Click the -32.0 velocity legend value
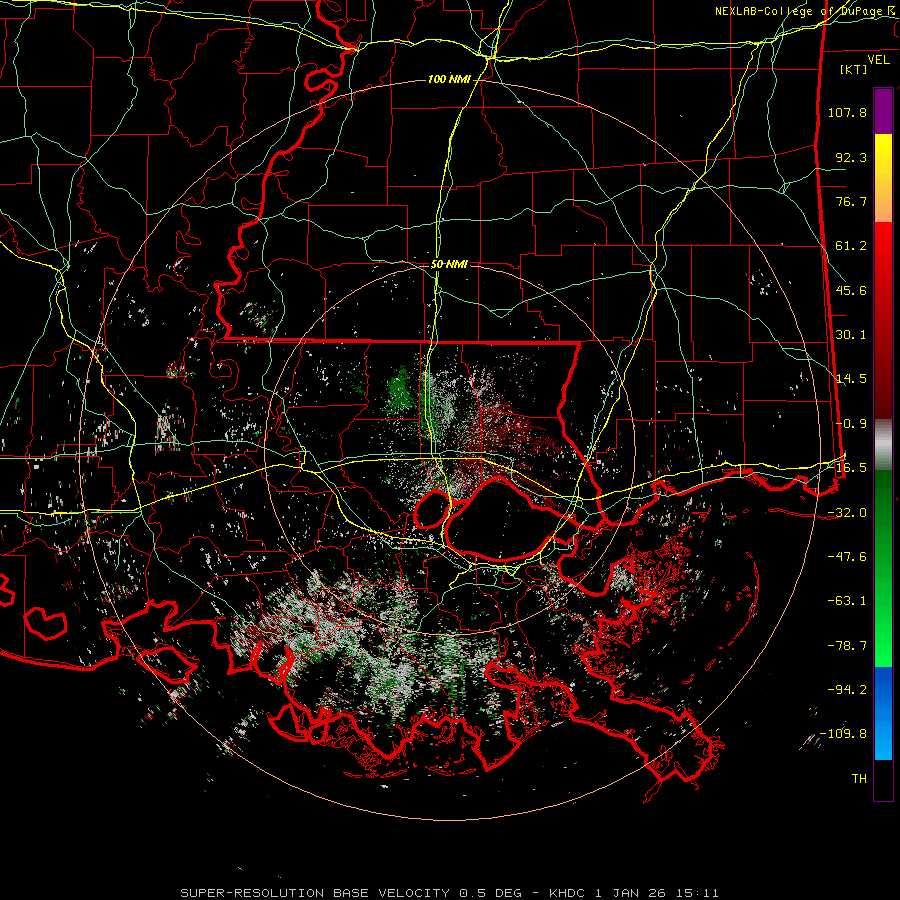The width and height of the screenshot is (900, 900). tap(847, 513)
